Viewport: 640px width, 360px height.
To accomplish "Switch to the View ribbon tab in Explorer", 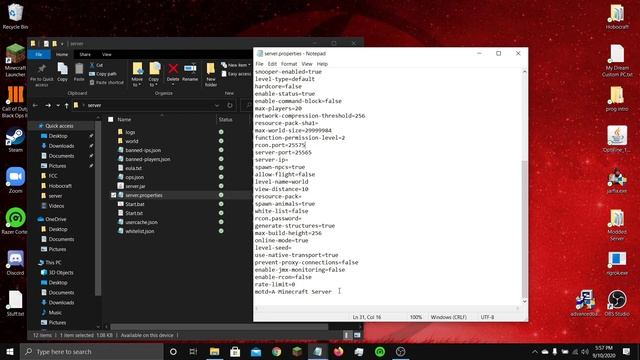I will click(x=107, y=54).
